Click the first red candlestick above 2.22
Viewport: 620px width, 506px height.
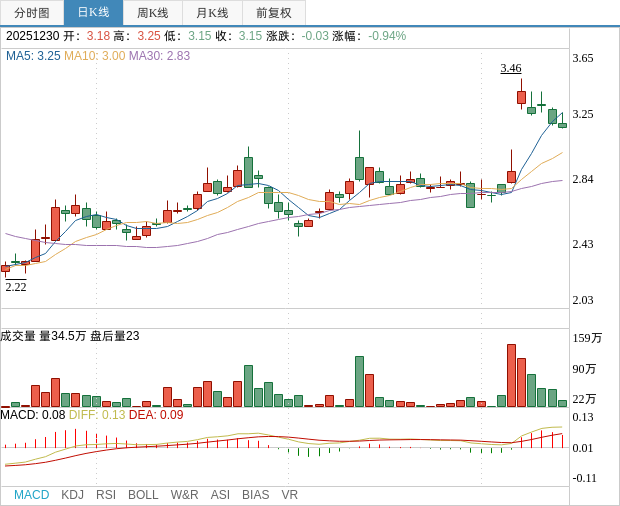[6, 268]
